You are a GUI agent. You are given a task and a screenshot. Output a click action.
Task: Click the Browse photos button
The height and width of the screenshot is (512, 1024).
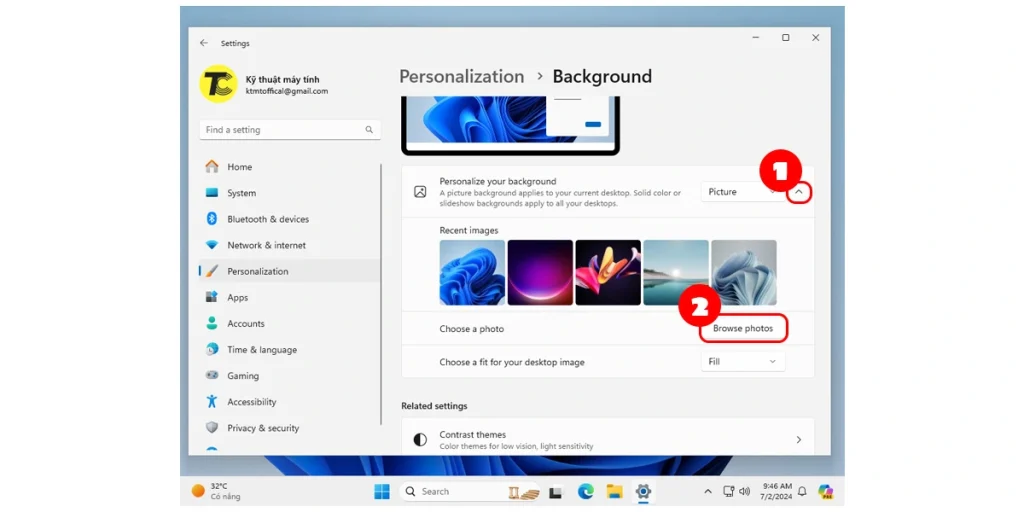743,328
